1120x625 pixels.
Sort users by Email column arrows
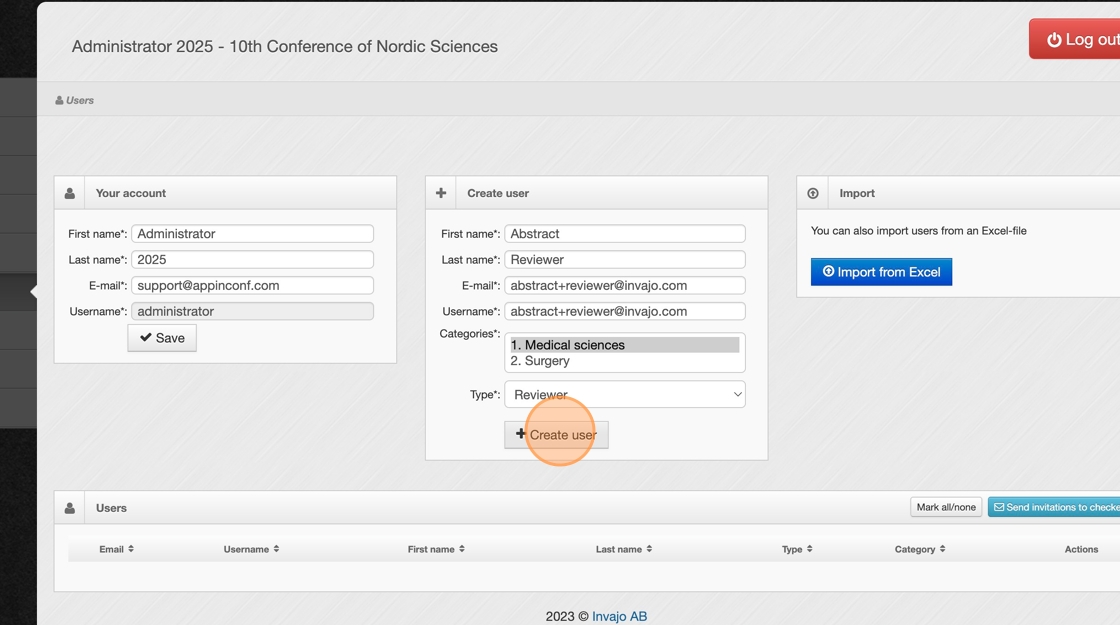tap(131, 549)
